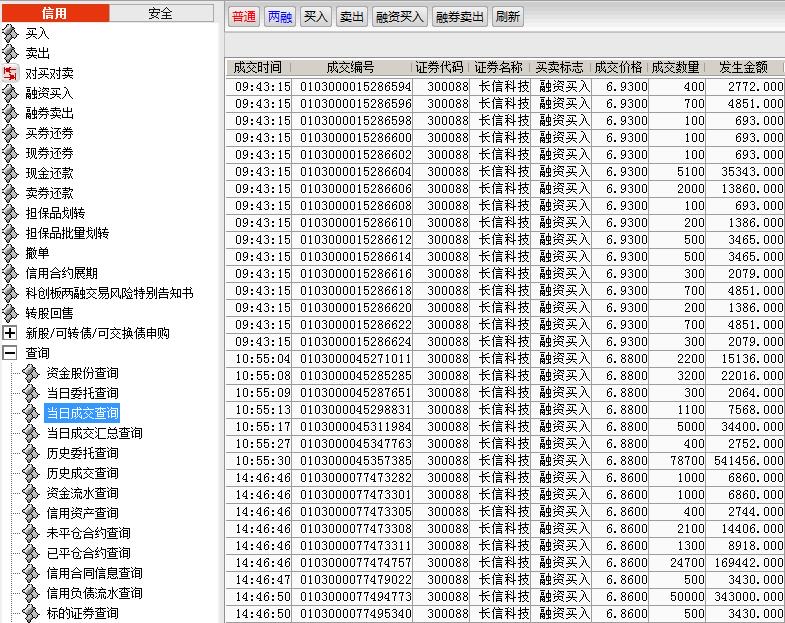Click the icon next to 买券还券
This screenshot has width=785, height=623.
click(x=10, y=133)
